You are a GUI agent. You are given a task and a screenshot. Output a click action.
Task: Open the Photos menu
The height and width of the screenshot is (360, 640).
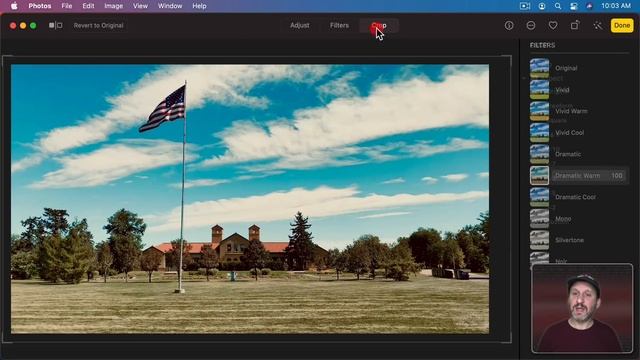[40, 6]
